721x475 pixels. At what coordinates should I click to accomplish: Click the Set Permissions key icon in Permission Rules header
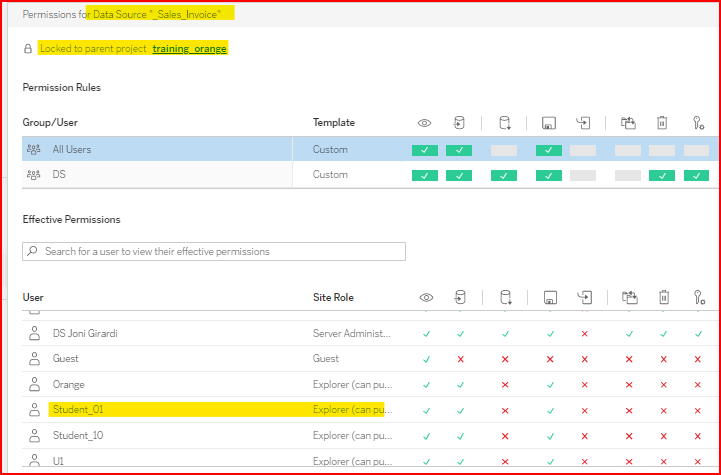pos(698,123)
